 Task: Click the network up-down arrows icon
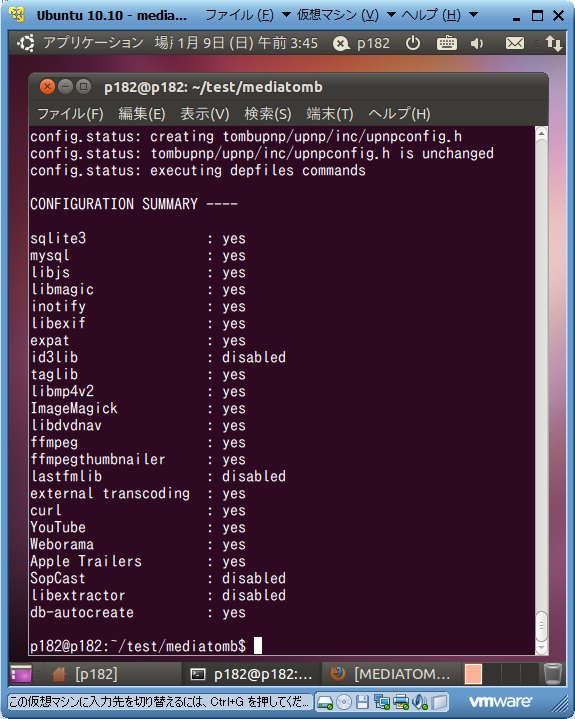coord(553,43)
